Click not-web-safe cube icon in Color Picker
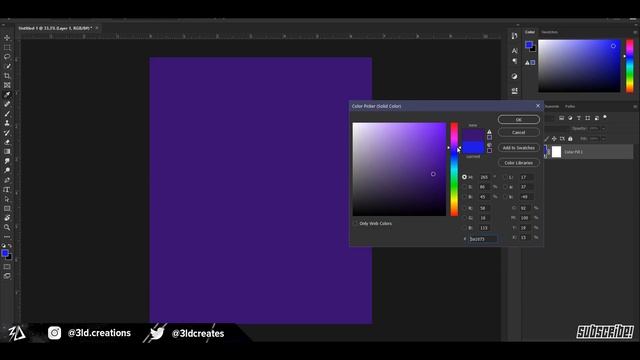The height and width of the screenshot is (360, 640). [489, 145]
